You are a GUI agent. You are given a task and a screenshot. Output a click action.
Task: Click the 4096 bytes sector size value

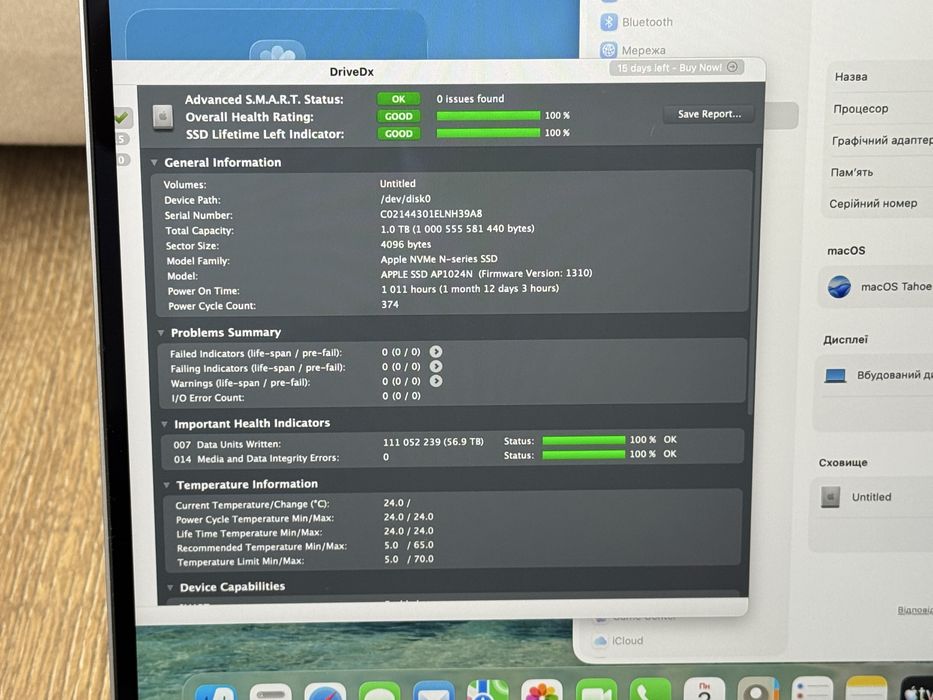(406, 244)
